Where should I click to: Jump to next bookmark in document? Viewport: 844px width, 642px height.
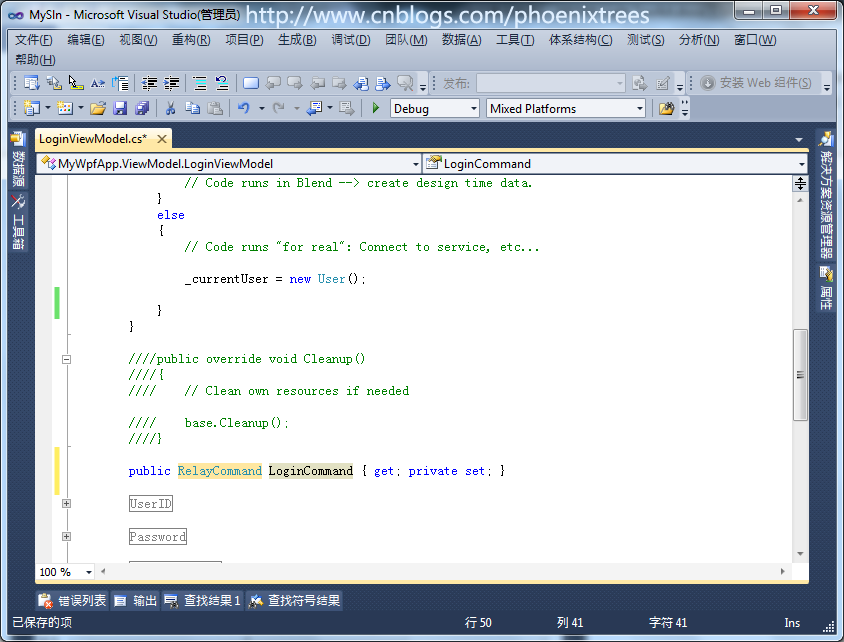383,83
